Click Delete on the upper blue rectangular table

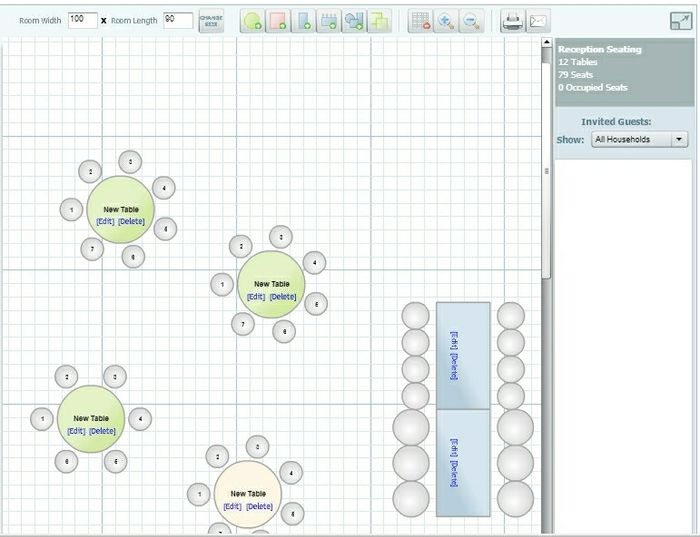pyautogui.click(x=453, y=367)
